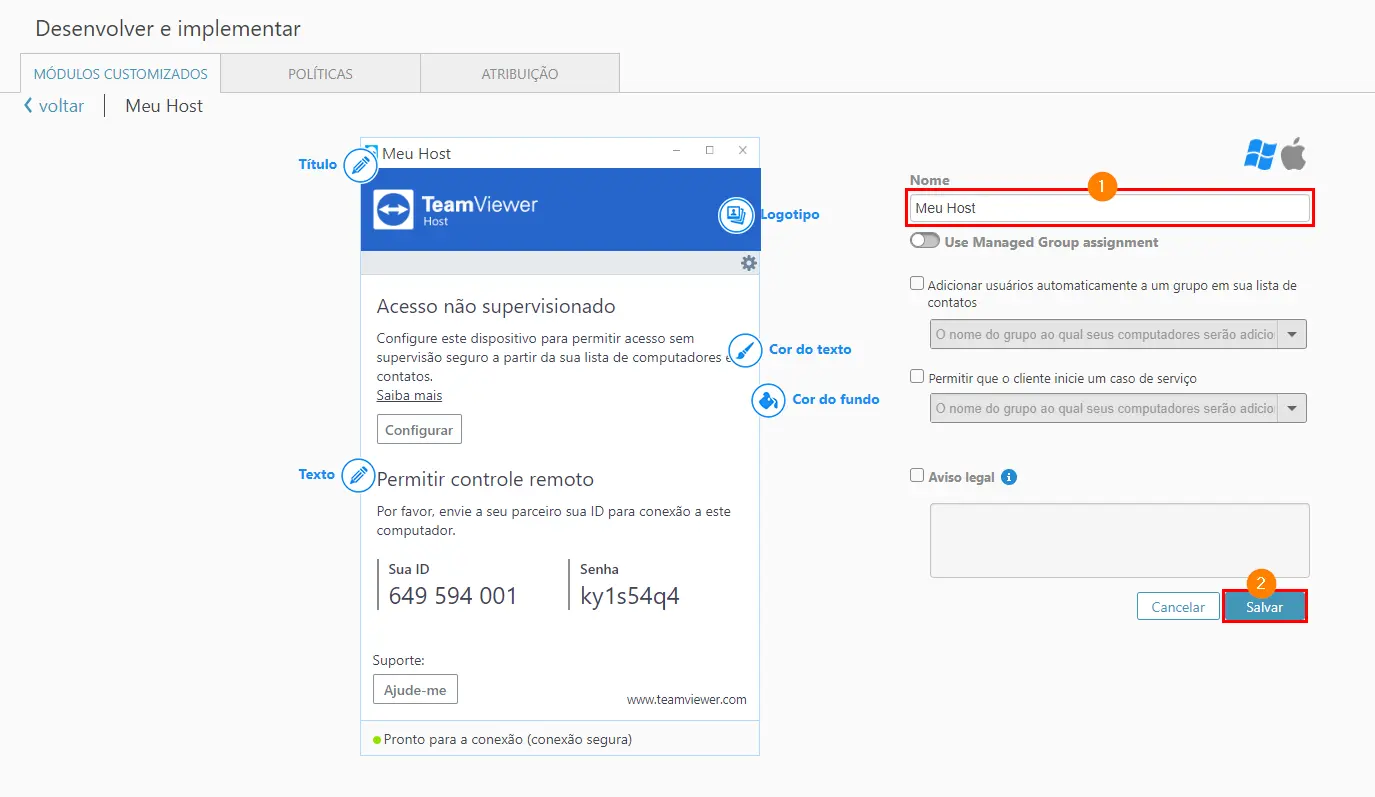Click the Título label

click(x=318, y=165)
